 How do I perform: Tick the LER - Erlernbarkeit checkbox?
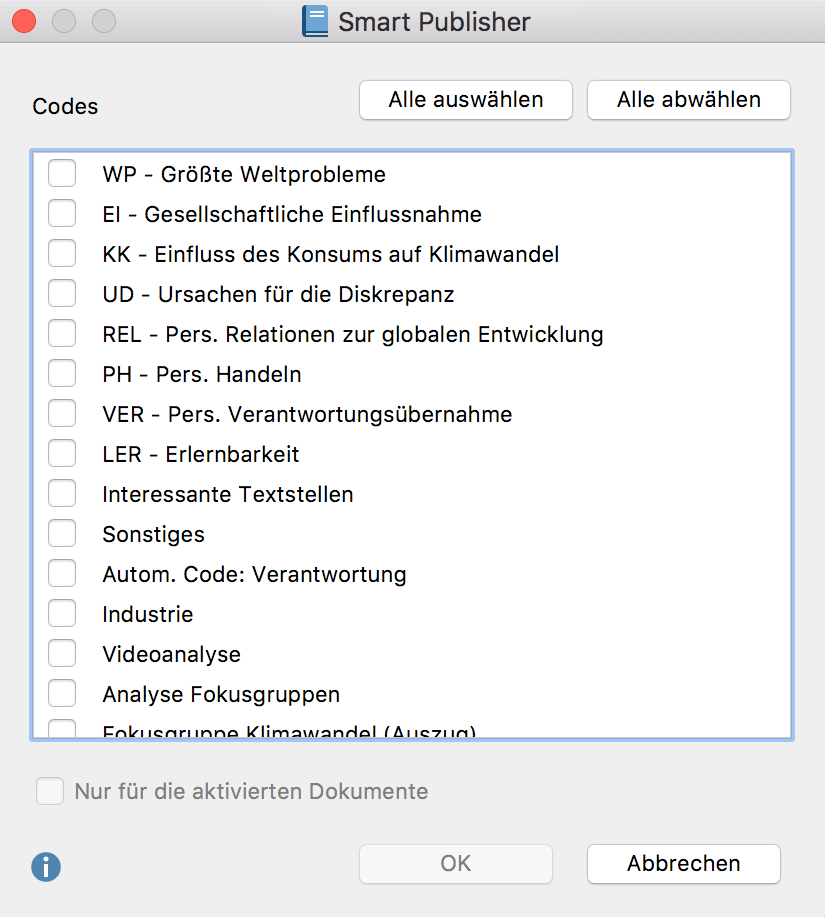pyautogui.click(x=62, y=453)
